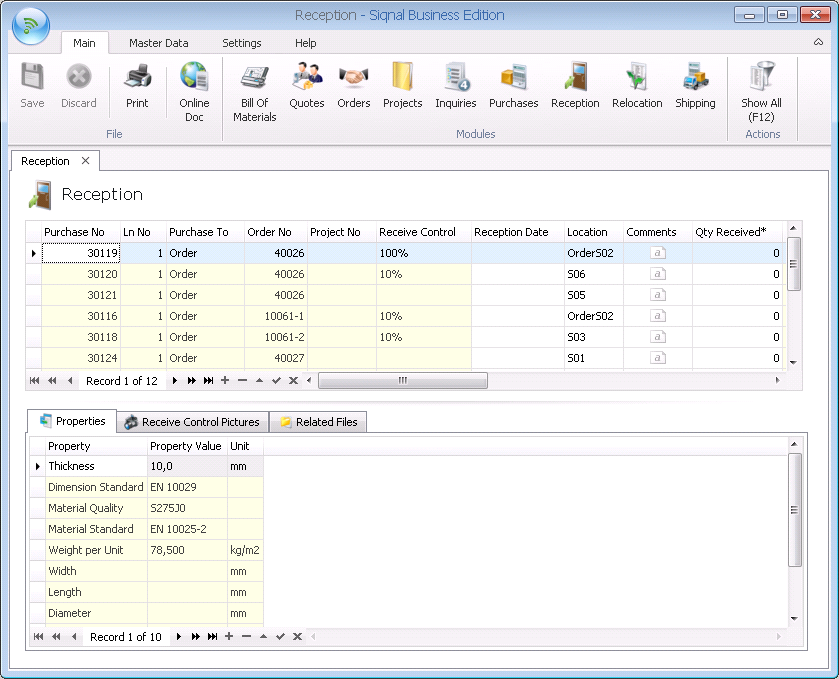This screenshot has width=839, height=679.
Task: Open the Quotes module
Action: [307, 86]
